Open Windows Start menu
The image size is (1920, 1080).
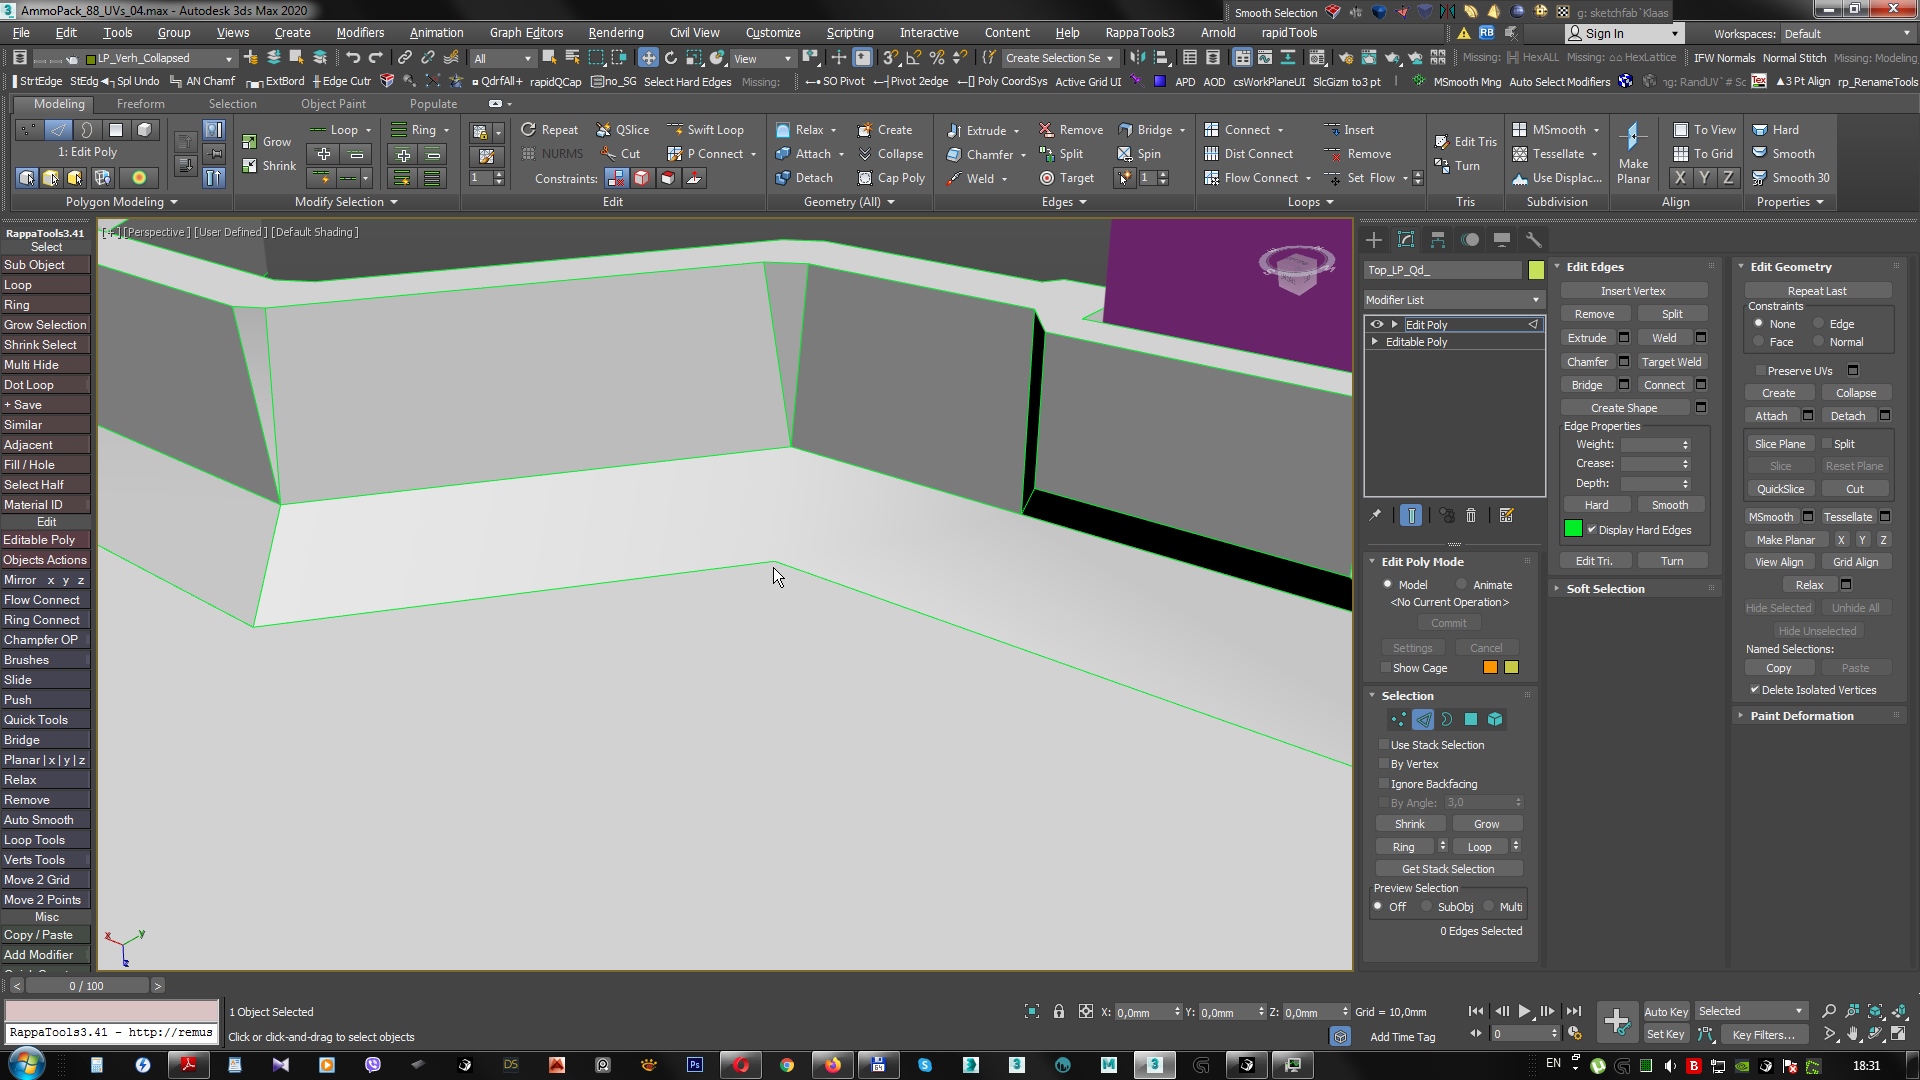click(27, 1063)
